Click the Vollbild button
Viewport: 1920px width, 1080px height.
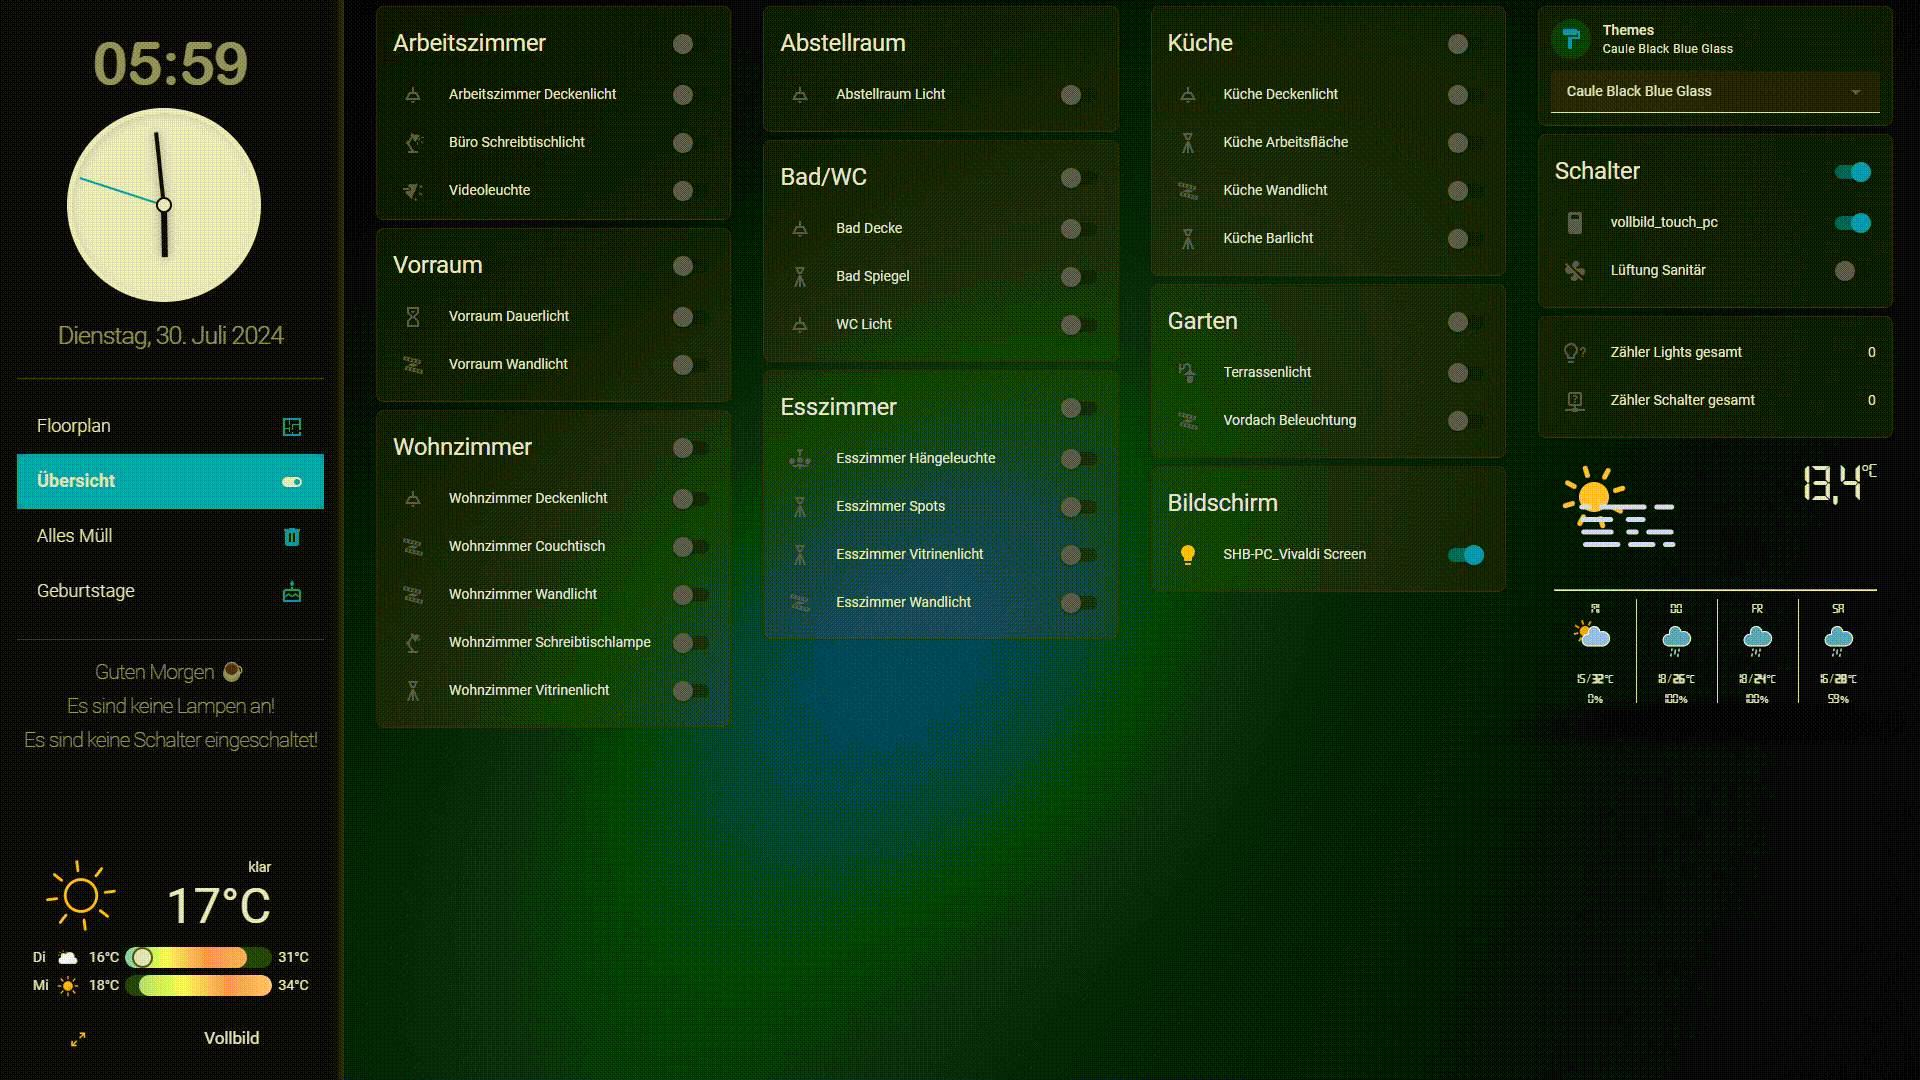point(231,1039)
